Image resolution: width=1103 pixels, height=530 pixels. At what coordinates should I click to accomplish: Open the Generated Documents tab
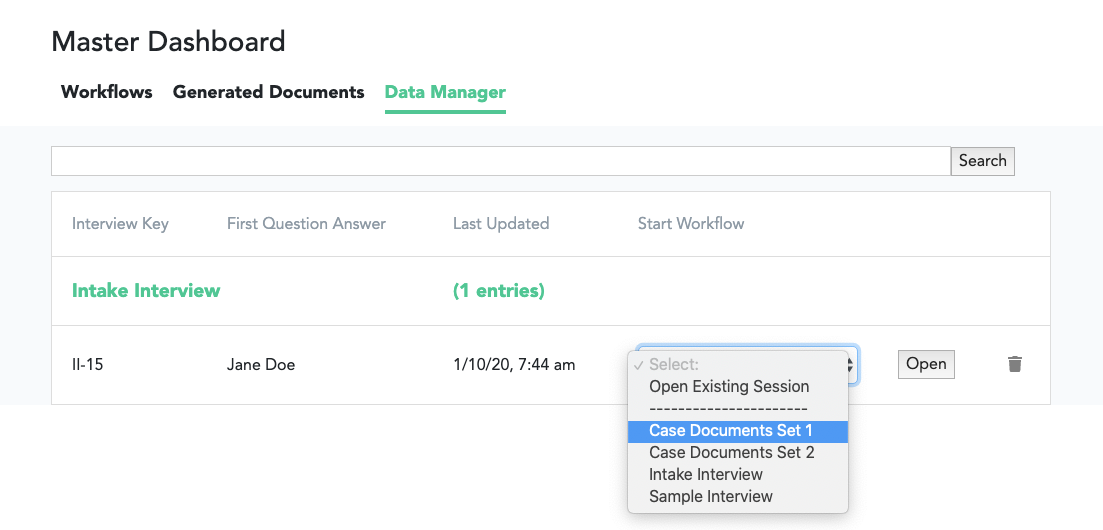(x=268, y=92)
